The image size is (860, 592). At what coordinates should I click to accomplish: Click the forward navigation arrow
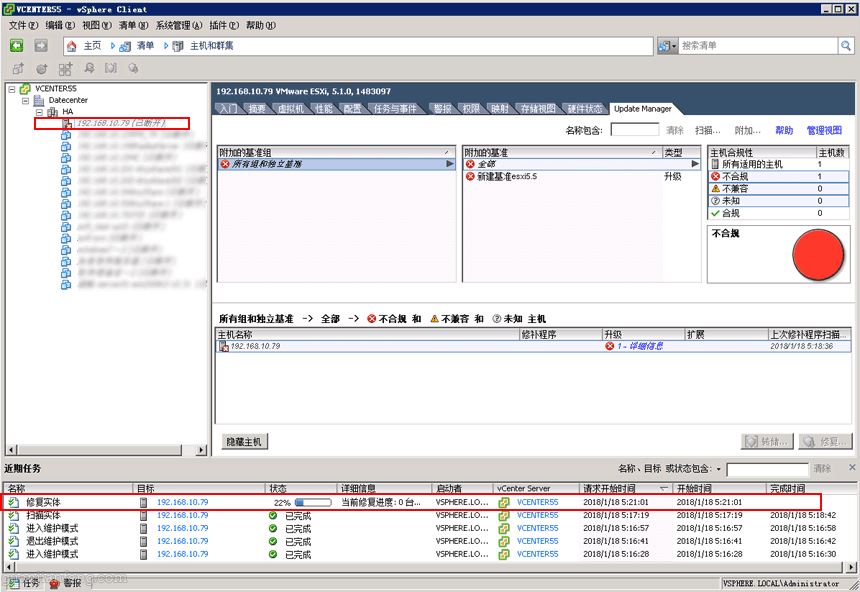(38, 45)
